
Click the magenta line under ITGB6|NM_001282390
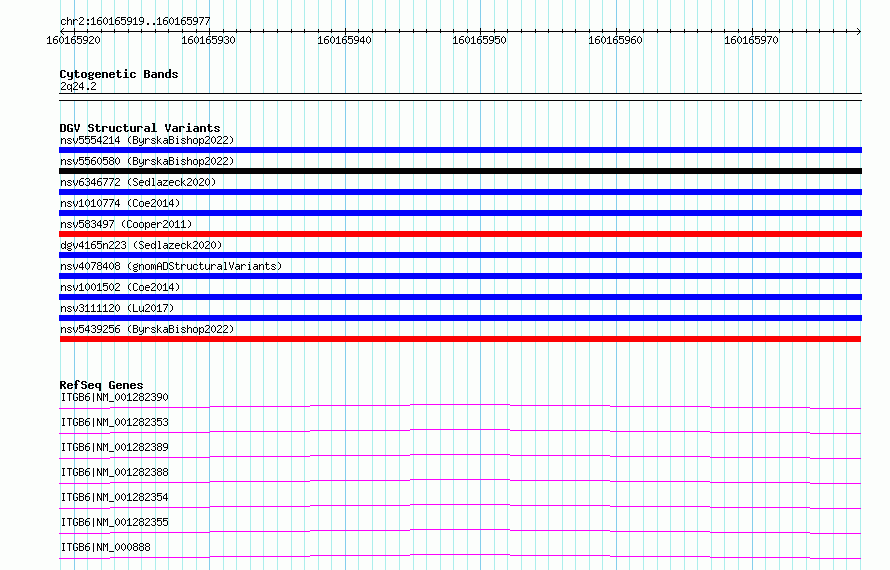(460, 406)
